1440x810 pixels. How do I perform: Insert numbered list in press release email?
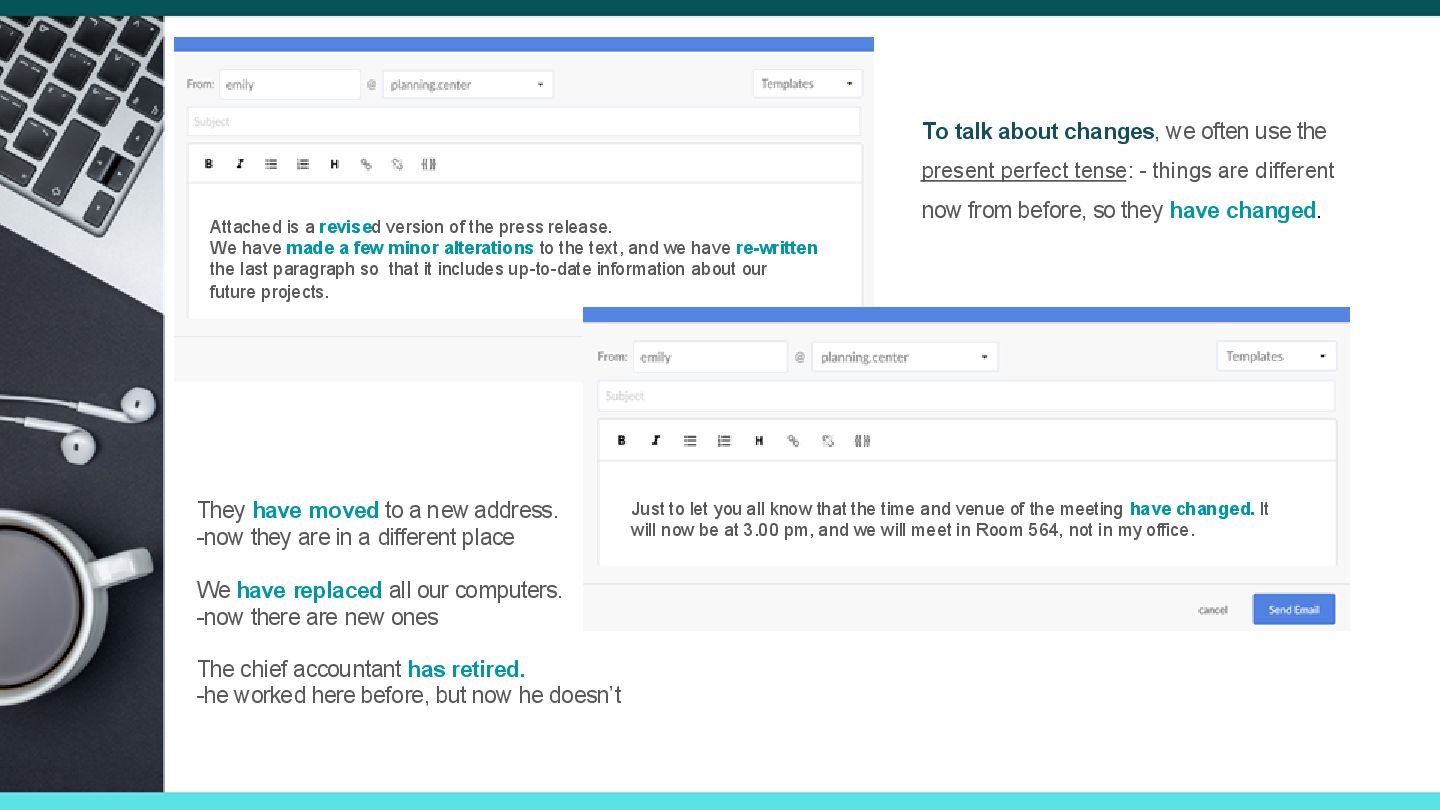click(303, 164)
